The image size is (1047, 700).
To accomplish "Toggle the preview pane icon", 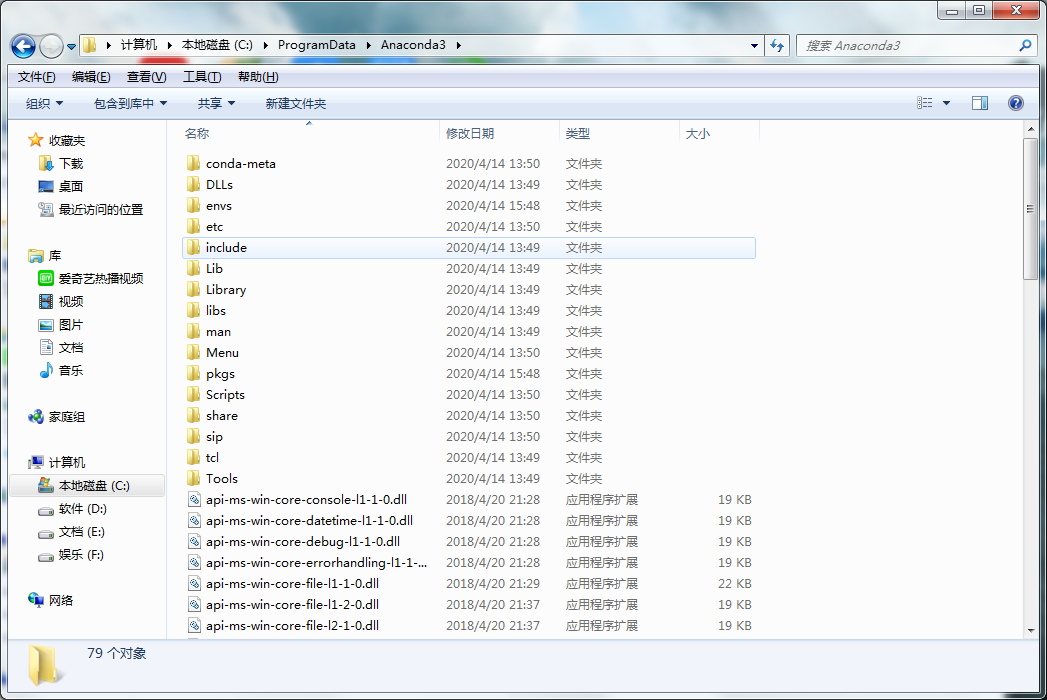I will point(980,103).
